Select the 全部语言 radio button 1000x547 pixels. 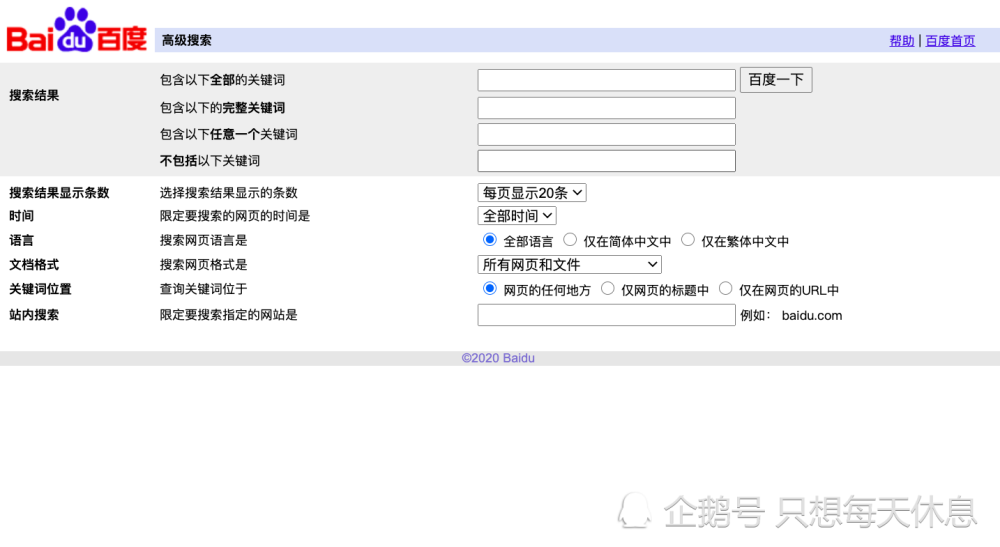[490, 240]
